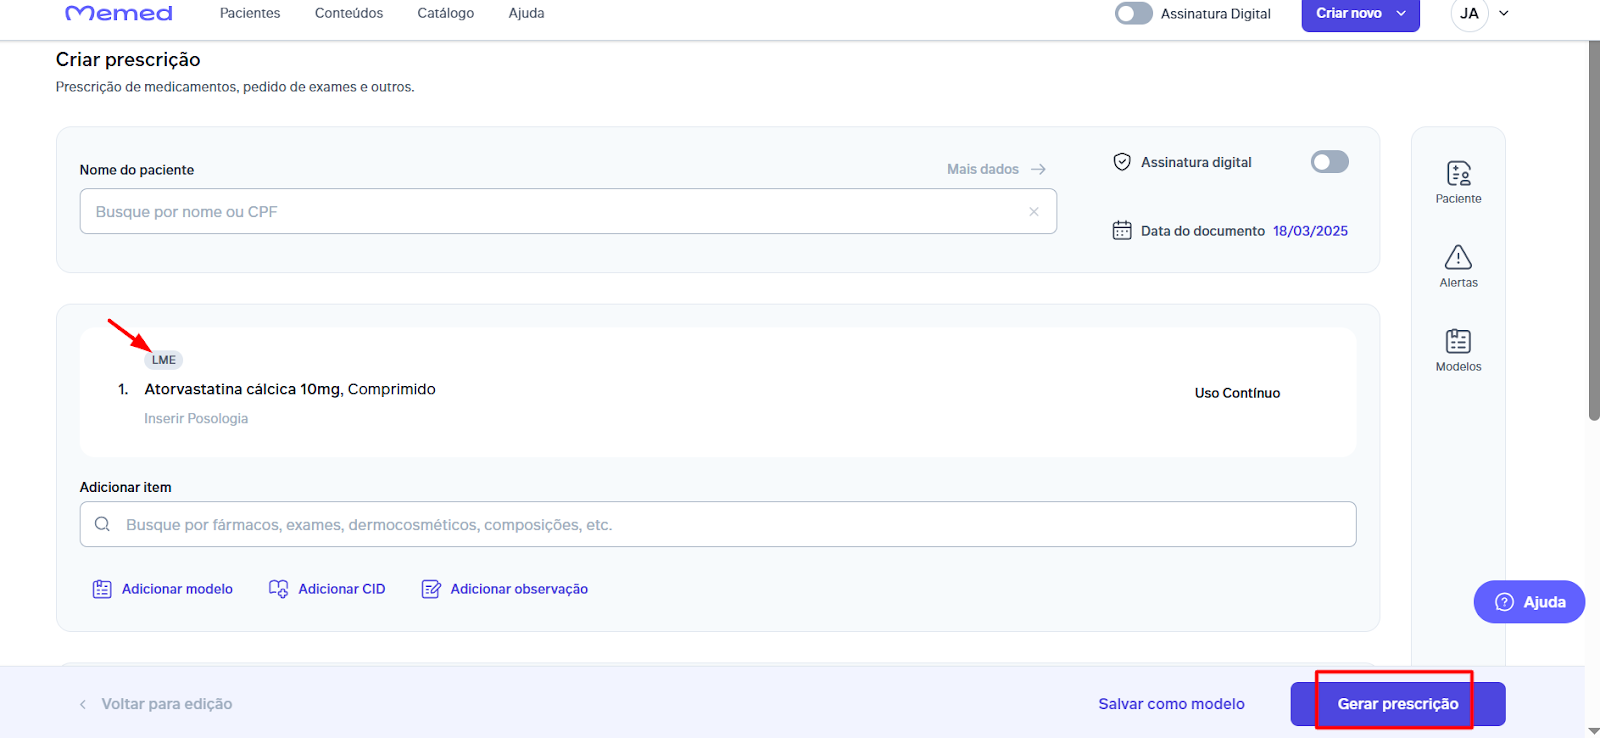This screenshot has height=738, width=1600.
Task: Expand the user account chevron
Action: [x=1503, y=13]
